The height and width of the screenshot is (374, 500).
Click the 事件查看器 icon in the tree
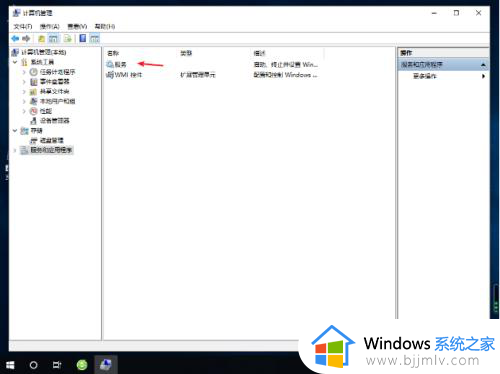33,82
